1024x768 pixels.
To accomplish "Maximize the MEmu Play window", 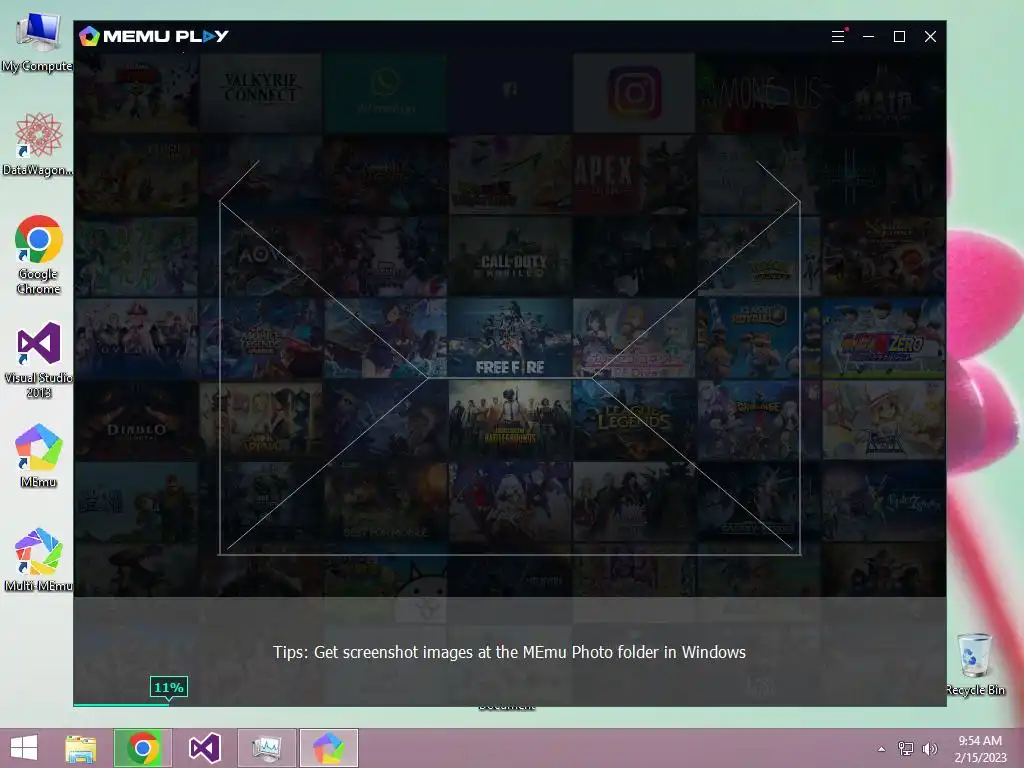I will click(x=899, y=37).
